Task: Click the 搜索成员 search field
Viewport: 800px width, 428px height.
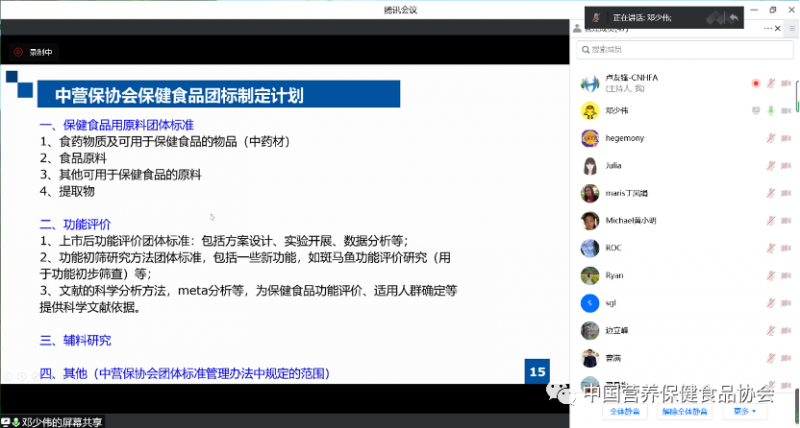Action: (685, 50)
